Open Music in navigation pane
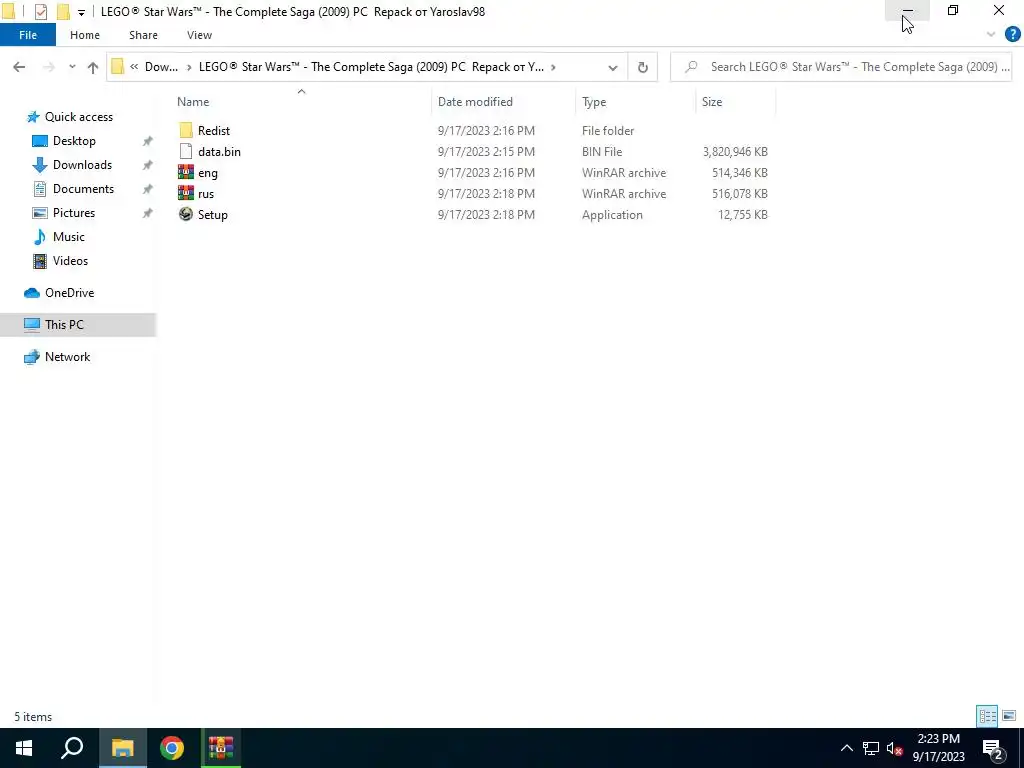This screenshot has width=1024, height=768. tap(69, 236)
